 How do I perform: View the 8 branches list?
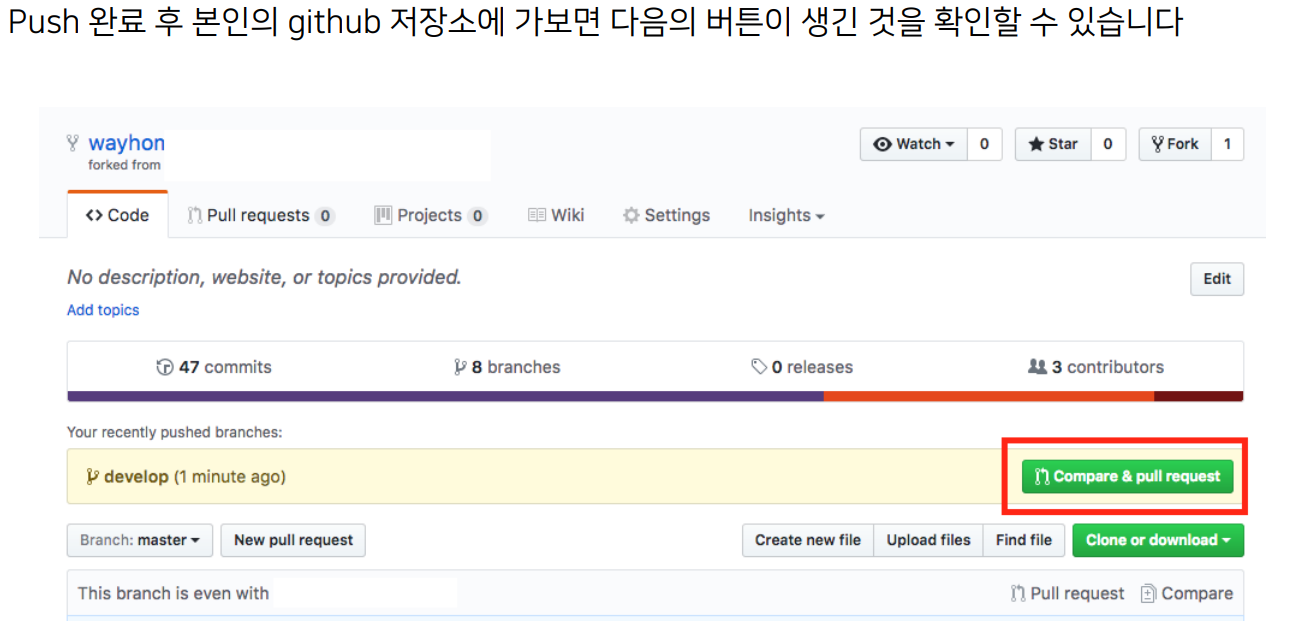(507, 367)
